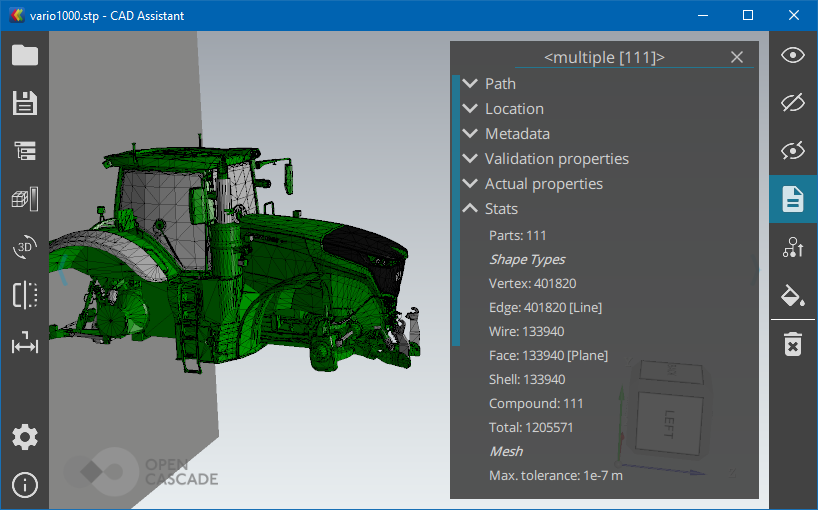Activate the clipping plane tool
This screenshot has height=510, width=818.
coord(25,295)
